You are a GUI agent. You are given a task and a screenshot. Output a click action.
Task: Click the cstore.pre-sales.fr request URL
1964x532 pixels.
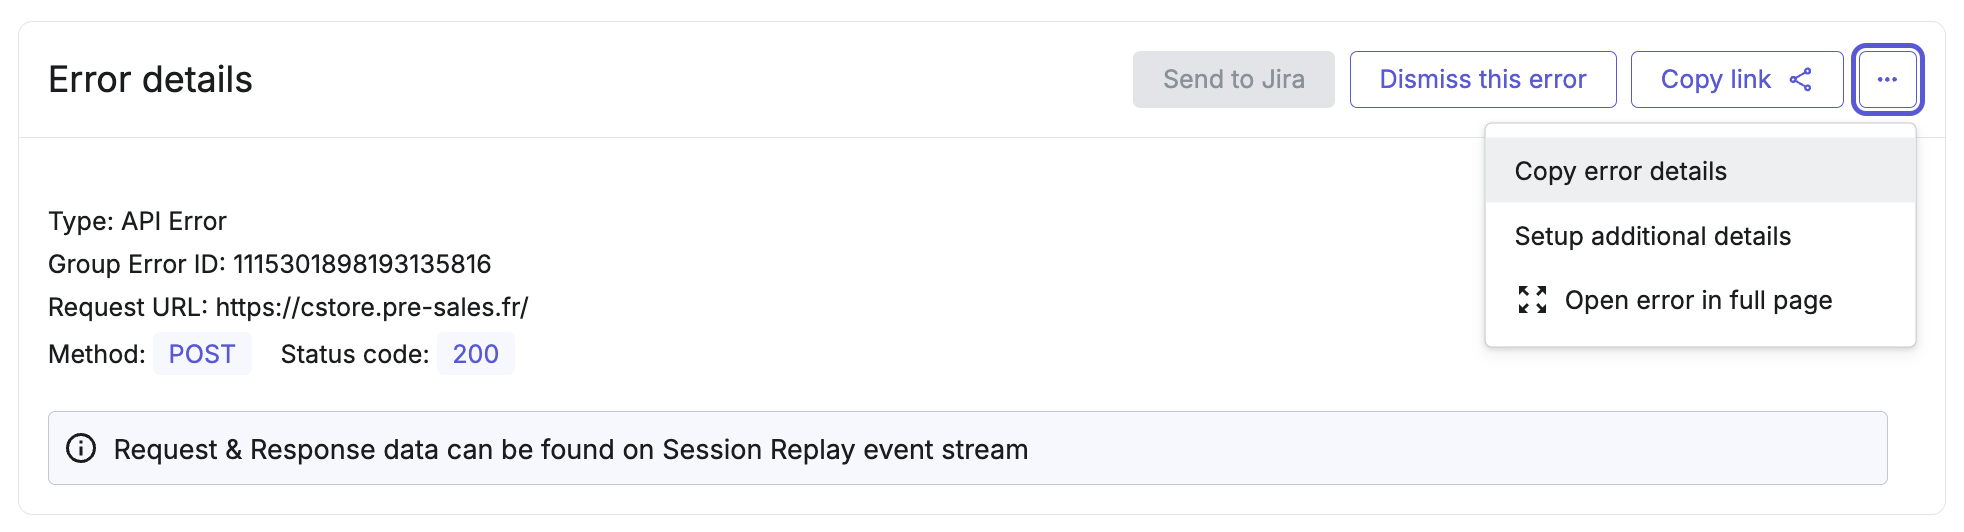(x=372, y=307)
